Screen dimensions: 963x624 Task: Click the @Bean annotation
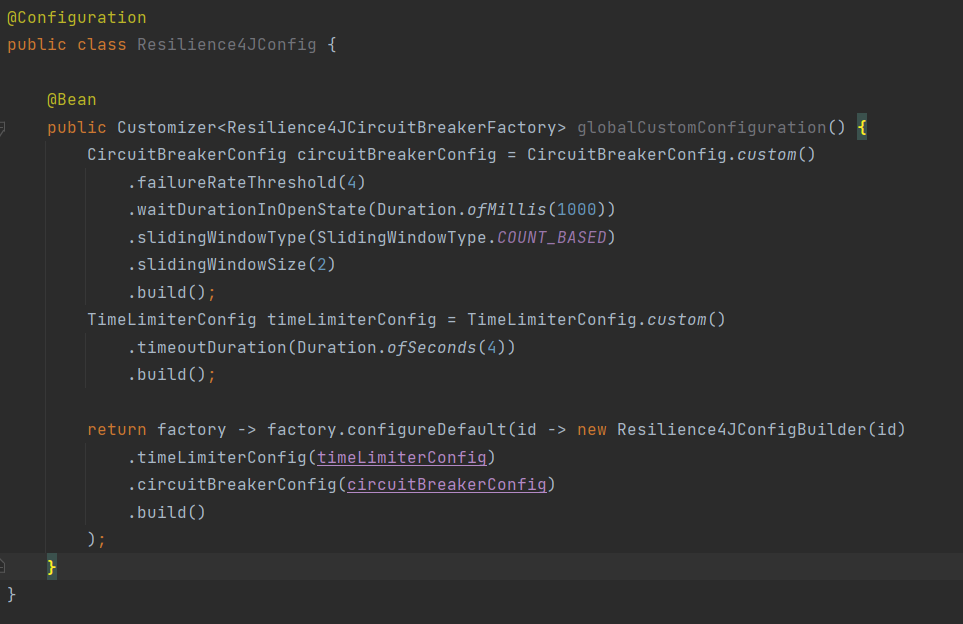pos(72,99)
